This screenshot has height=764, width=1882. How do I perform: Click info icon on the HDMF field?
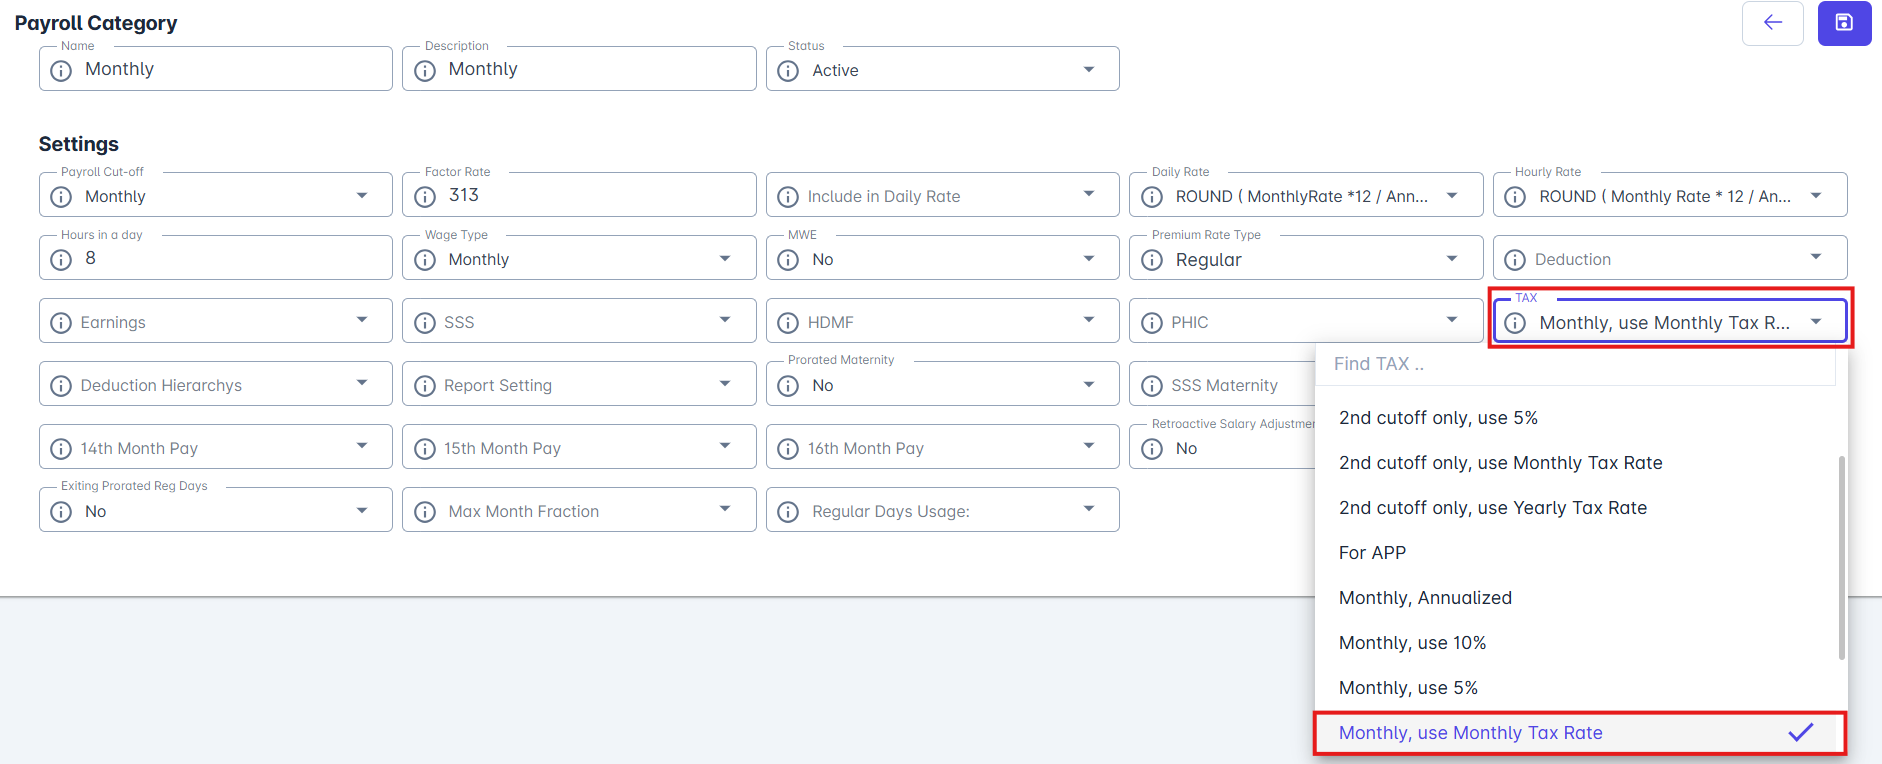tap(788, 322)
